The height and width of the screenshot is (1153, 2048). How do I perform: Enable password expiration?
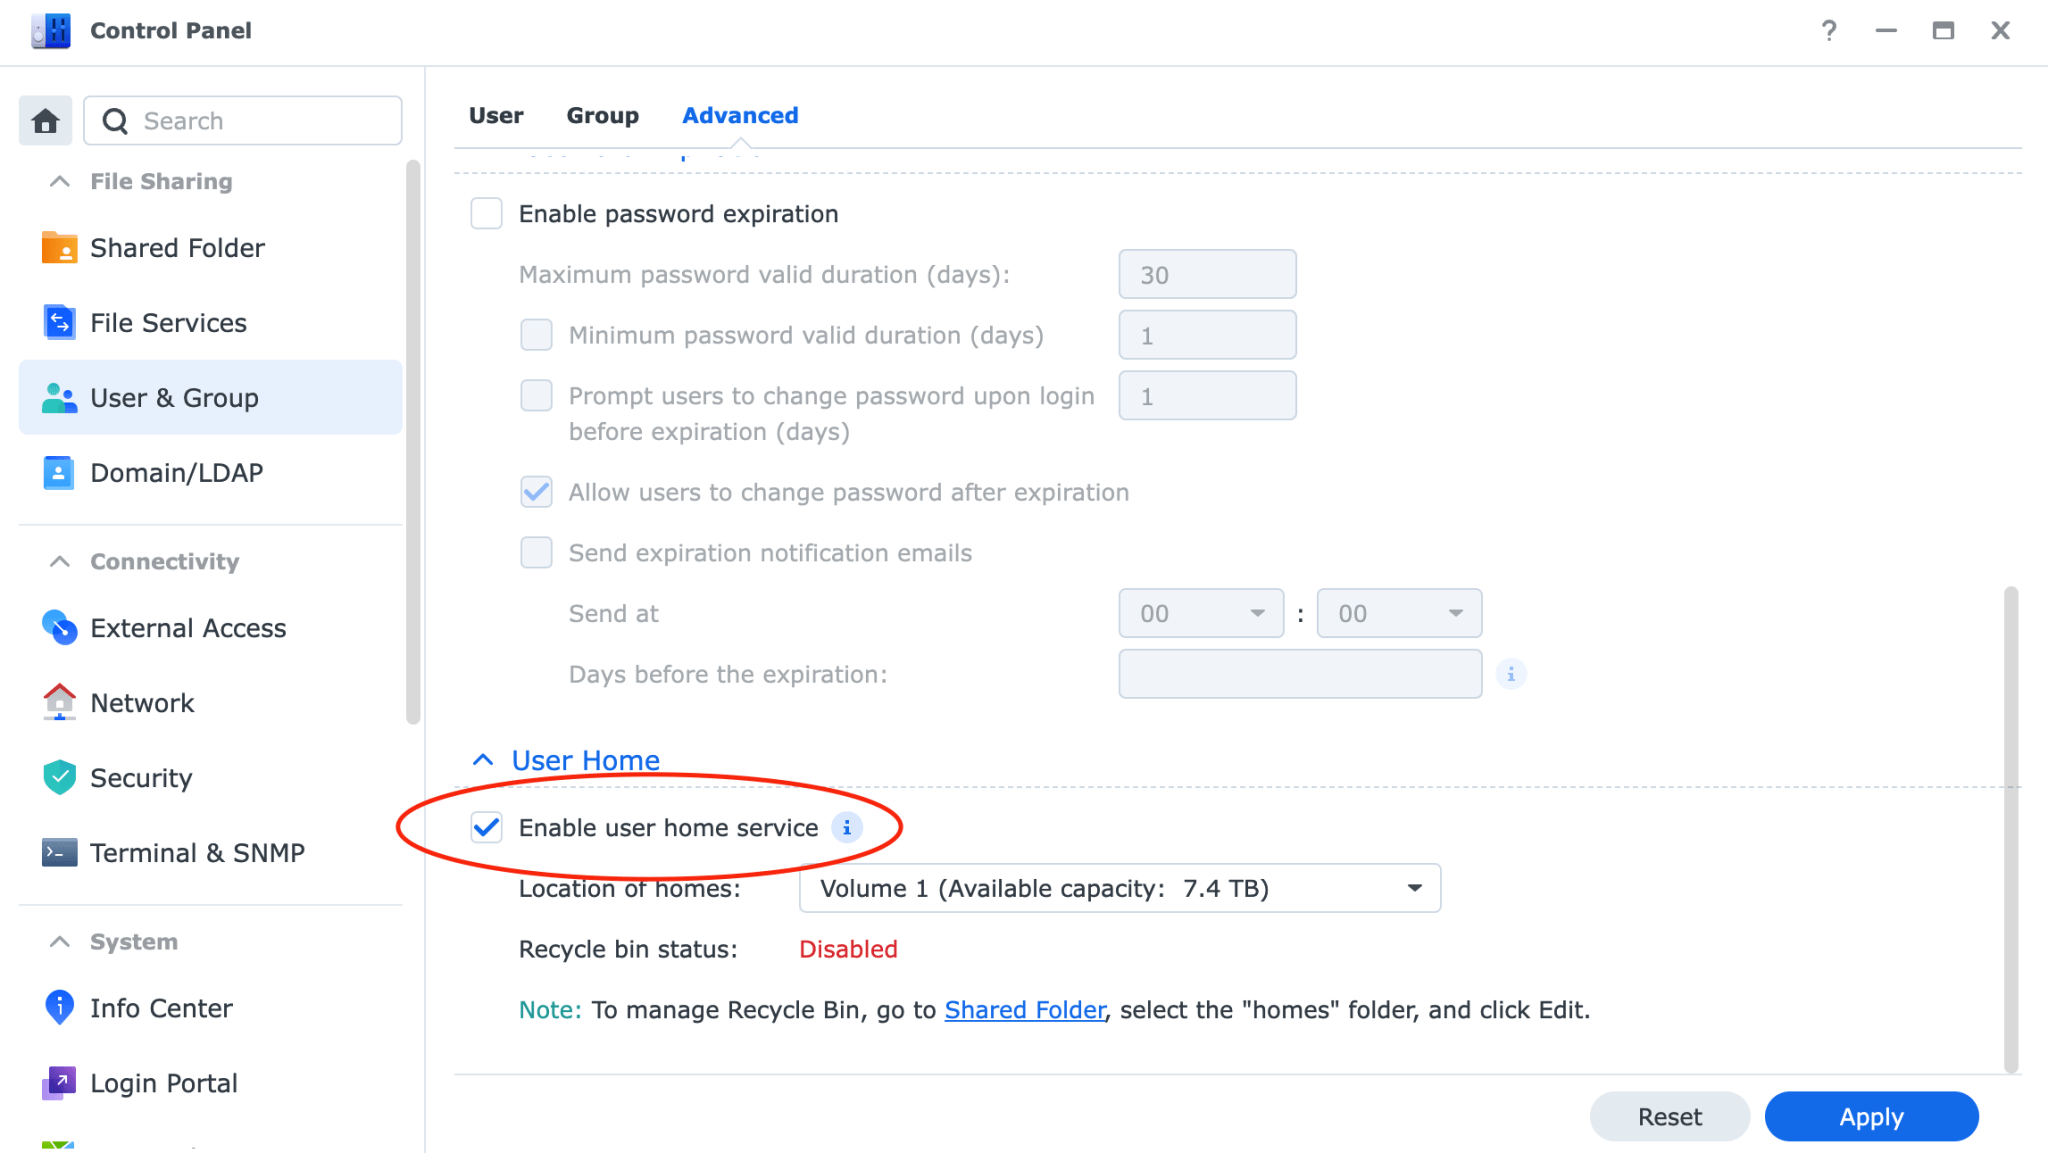click(x=486, y=213)
